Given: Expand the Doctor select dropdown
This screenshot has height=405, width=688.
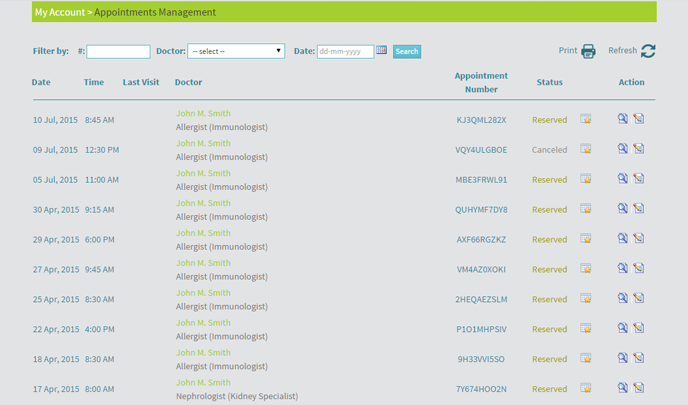Looking at the screenshot, I should (236, 51).
